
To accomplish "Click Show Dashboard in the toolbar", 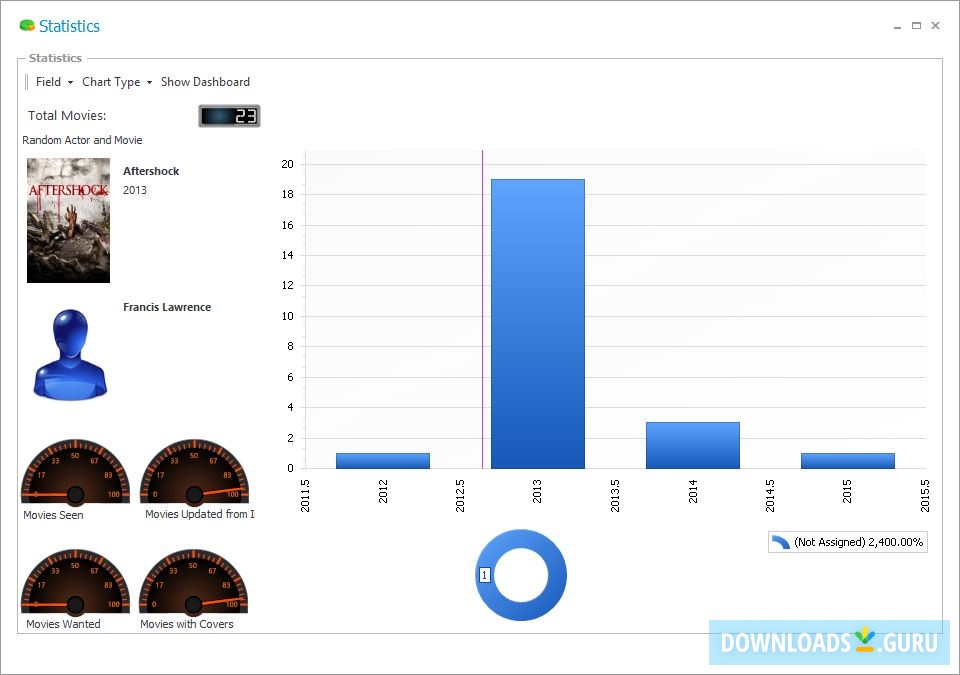I will pos(205,82).
